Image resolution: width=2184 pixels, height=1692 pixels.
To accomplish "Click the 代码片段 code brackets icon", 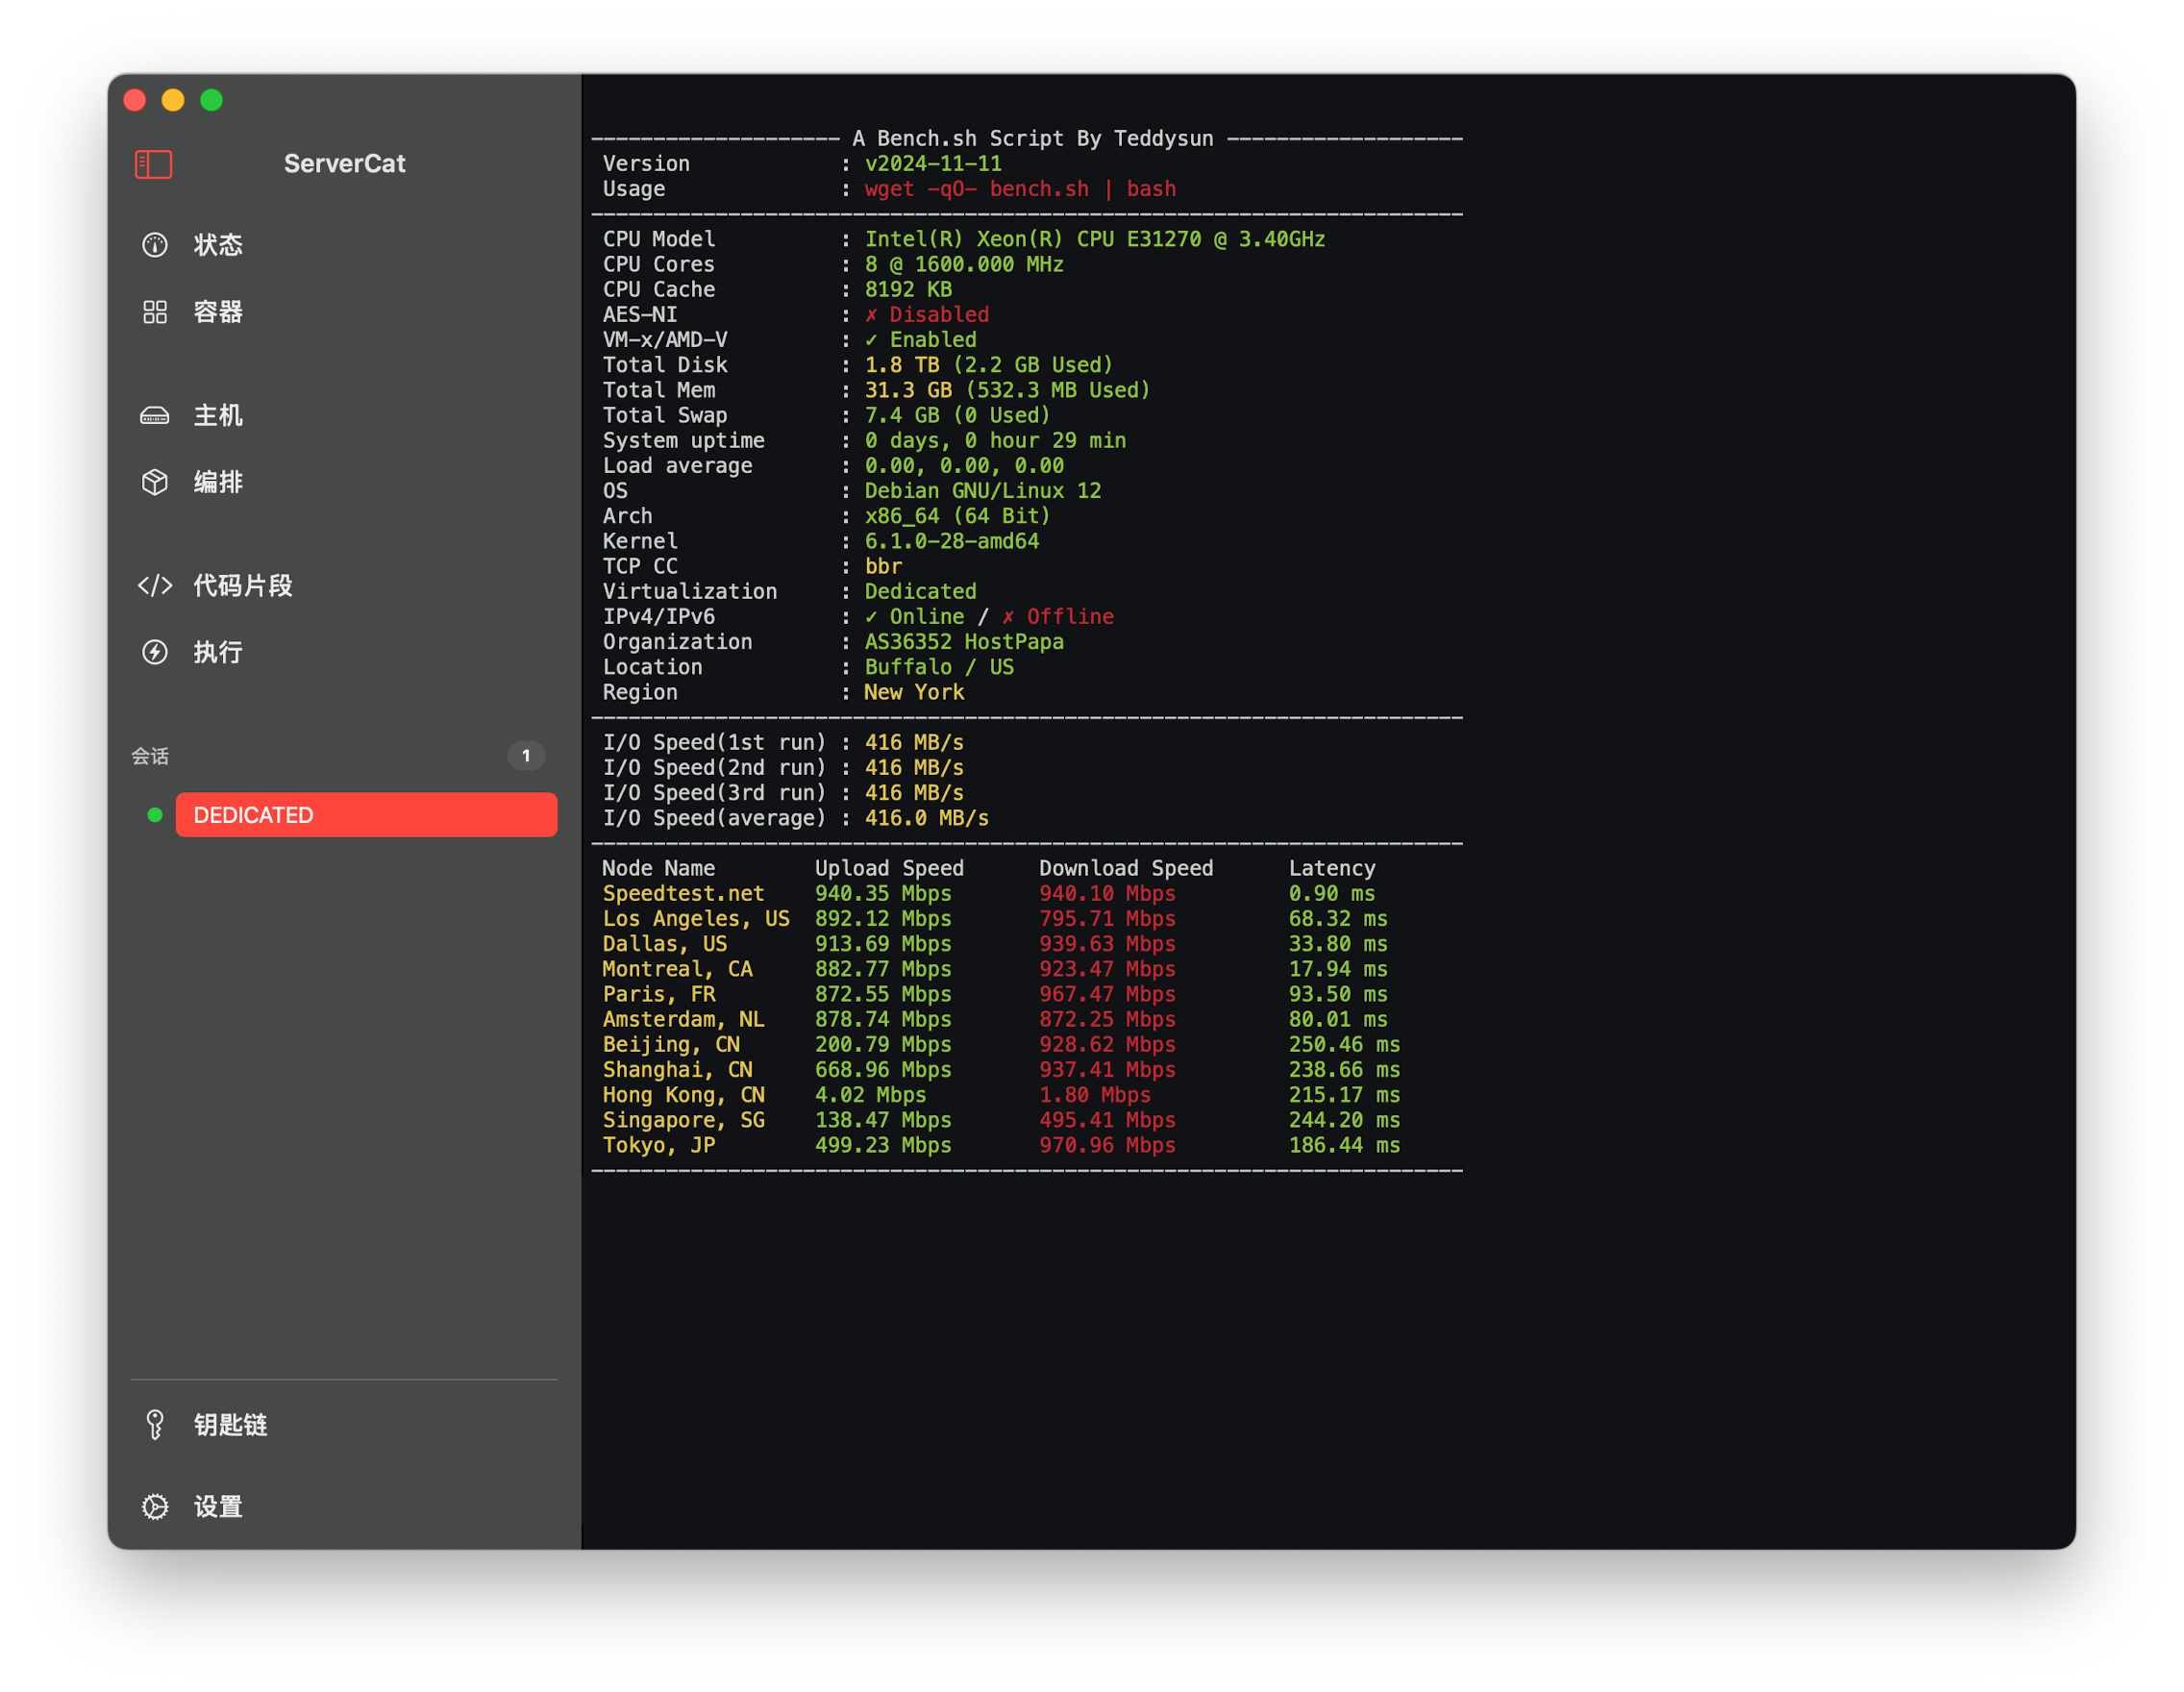I will tap(155, 585).
